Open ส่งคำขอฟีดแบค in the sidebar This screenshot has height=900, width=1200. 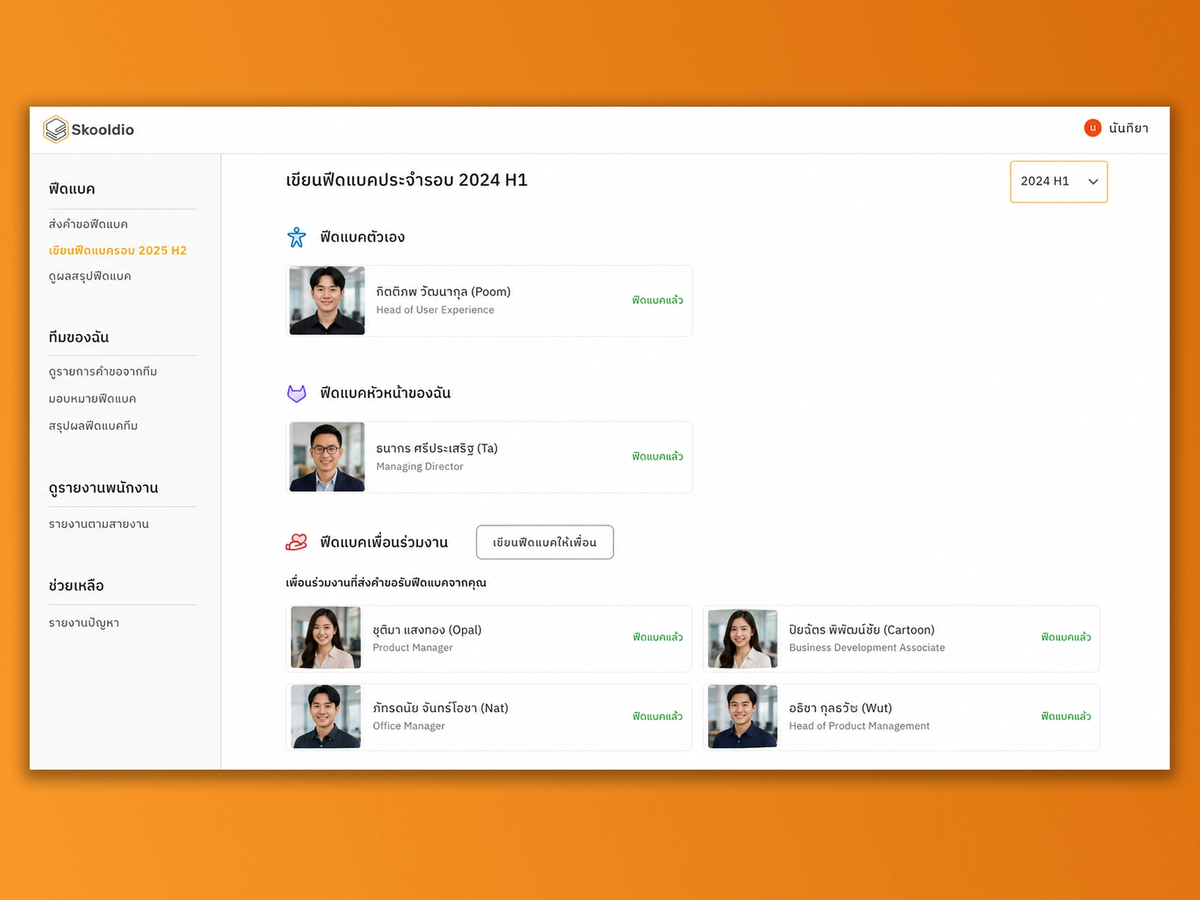pos(88,224)
